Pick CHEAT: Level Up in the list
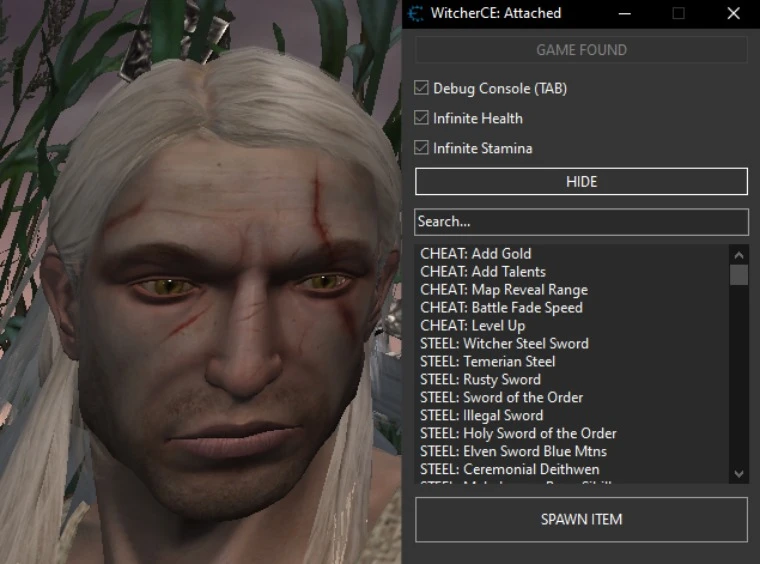Viewport: 760px width, 564px height. [472, 326]
